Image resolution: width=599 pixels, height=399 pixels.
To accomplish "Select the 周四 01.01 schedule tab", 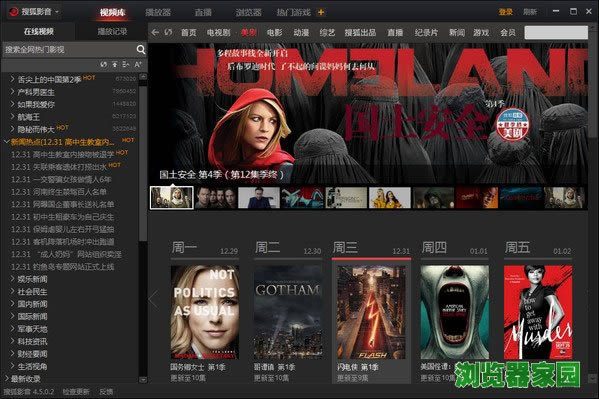I will (x=454, y=248).
